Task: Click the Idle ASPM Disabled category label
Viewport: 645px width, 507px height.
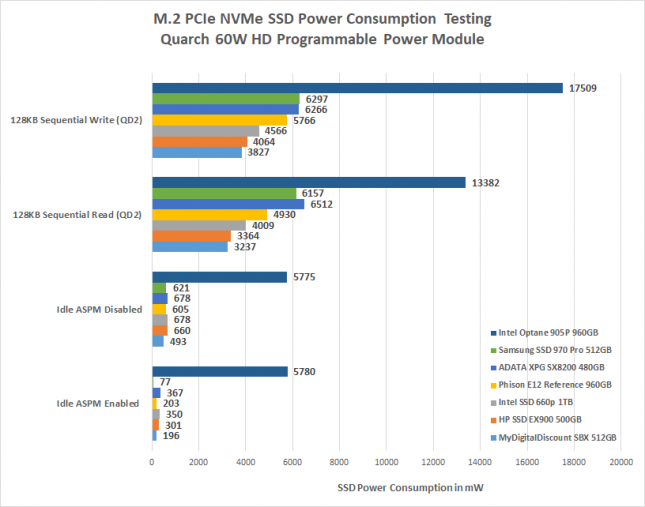Action: pos(99,310)
